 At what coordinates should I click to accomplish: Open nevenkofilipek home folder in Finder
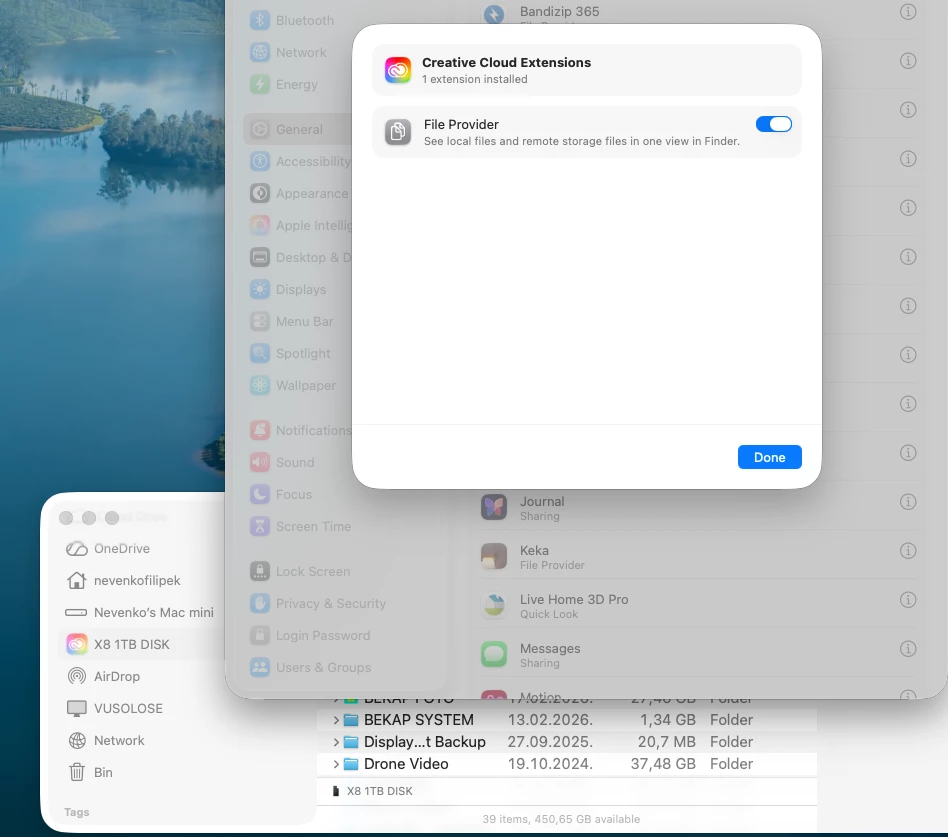(123, 581)
